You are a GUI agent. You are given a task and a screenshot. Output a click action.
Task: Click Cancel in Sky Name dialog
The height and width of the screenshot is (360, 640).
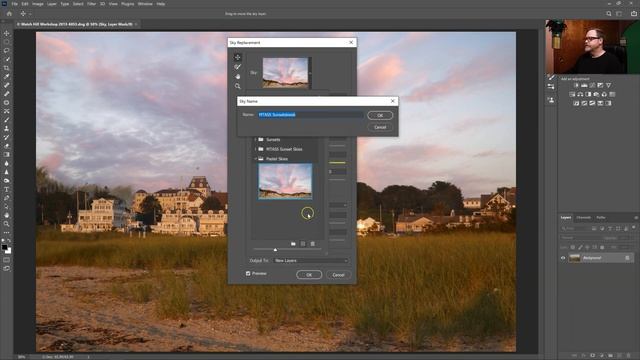coord(380,127)
